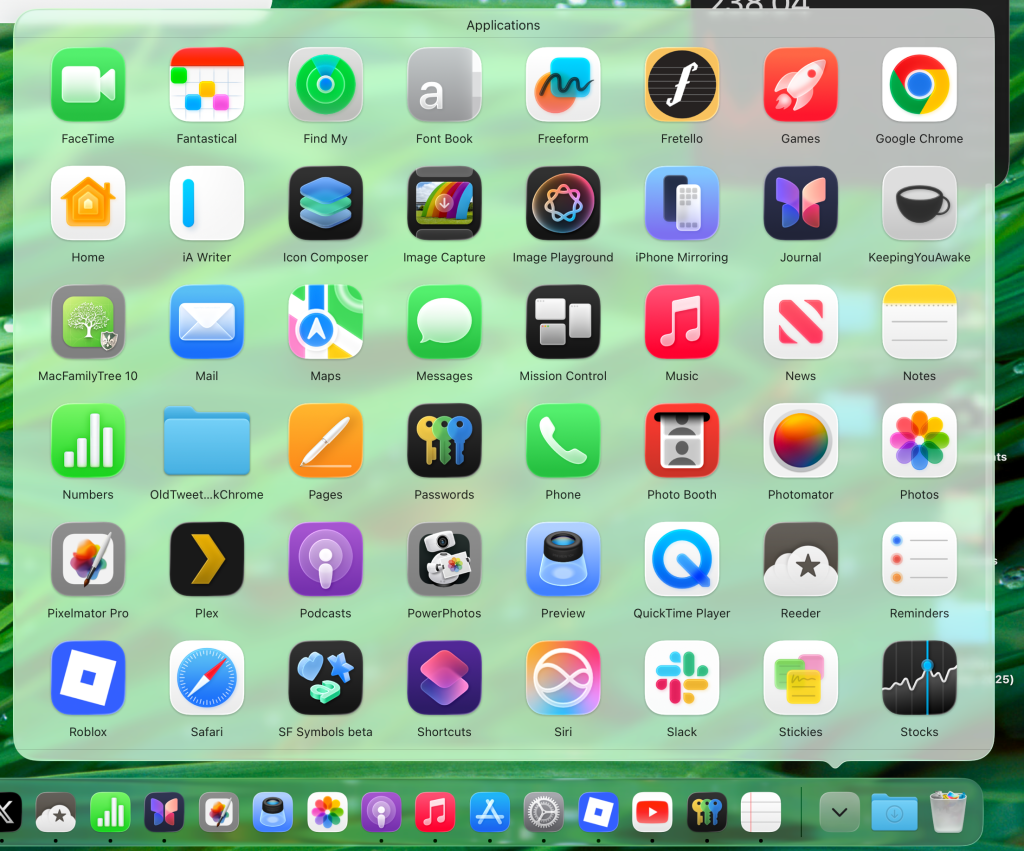This screenshot has width=1024, height=851.
Task: Open the OldTweet...kChrome folder
Action: coord(207,441)
